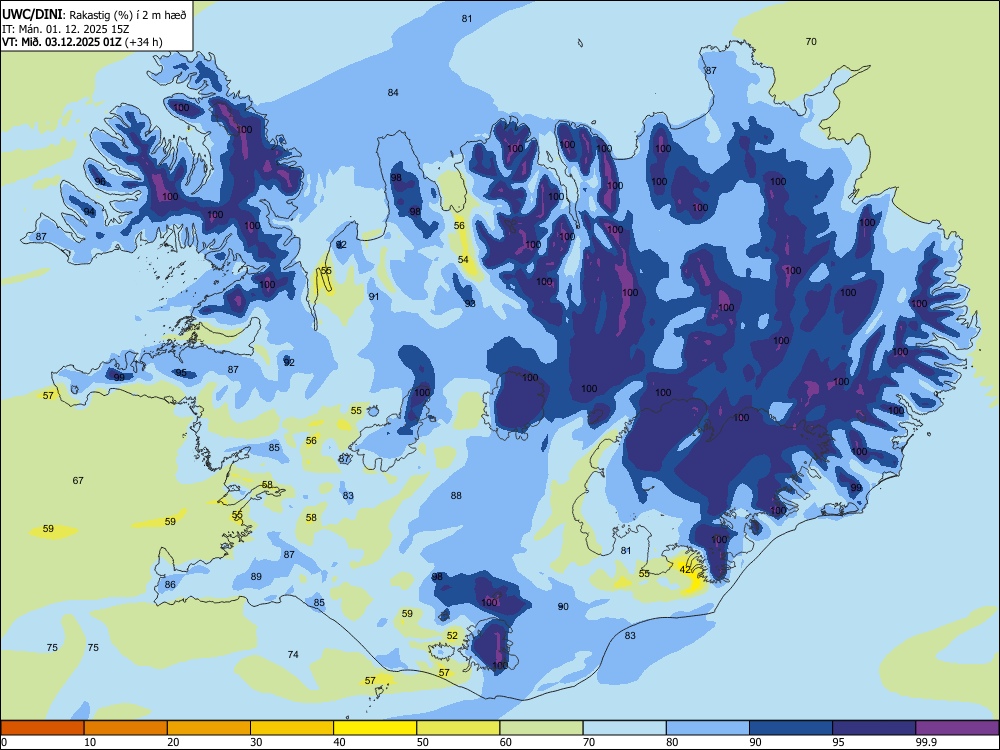This screenshot has width=1000, height=750.
Task: Click the 'UWC/DINI: Rakastig (%) í 2 m hæð' title
Action: [x=94, y=15]
